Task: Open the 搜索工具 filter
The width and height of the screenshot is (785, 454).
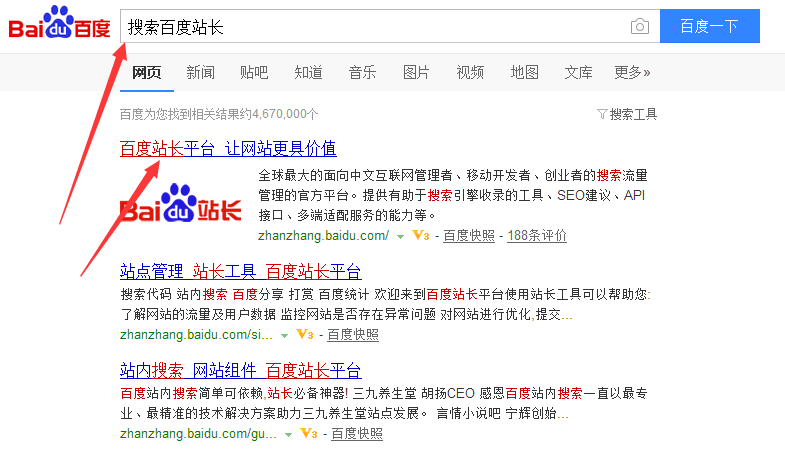Action: [627, 114]
